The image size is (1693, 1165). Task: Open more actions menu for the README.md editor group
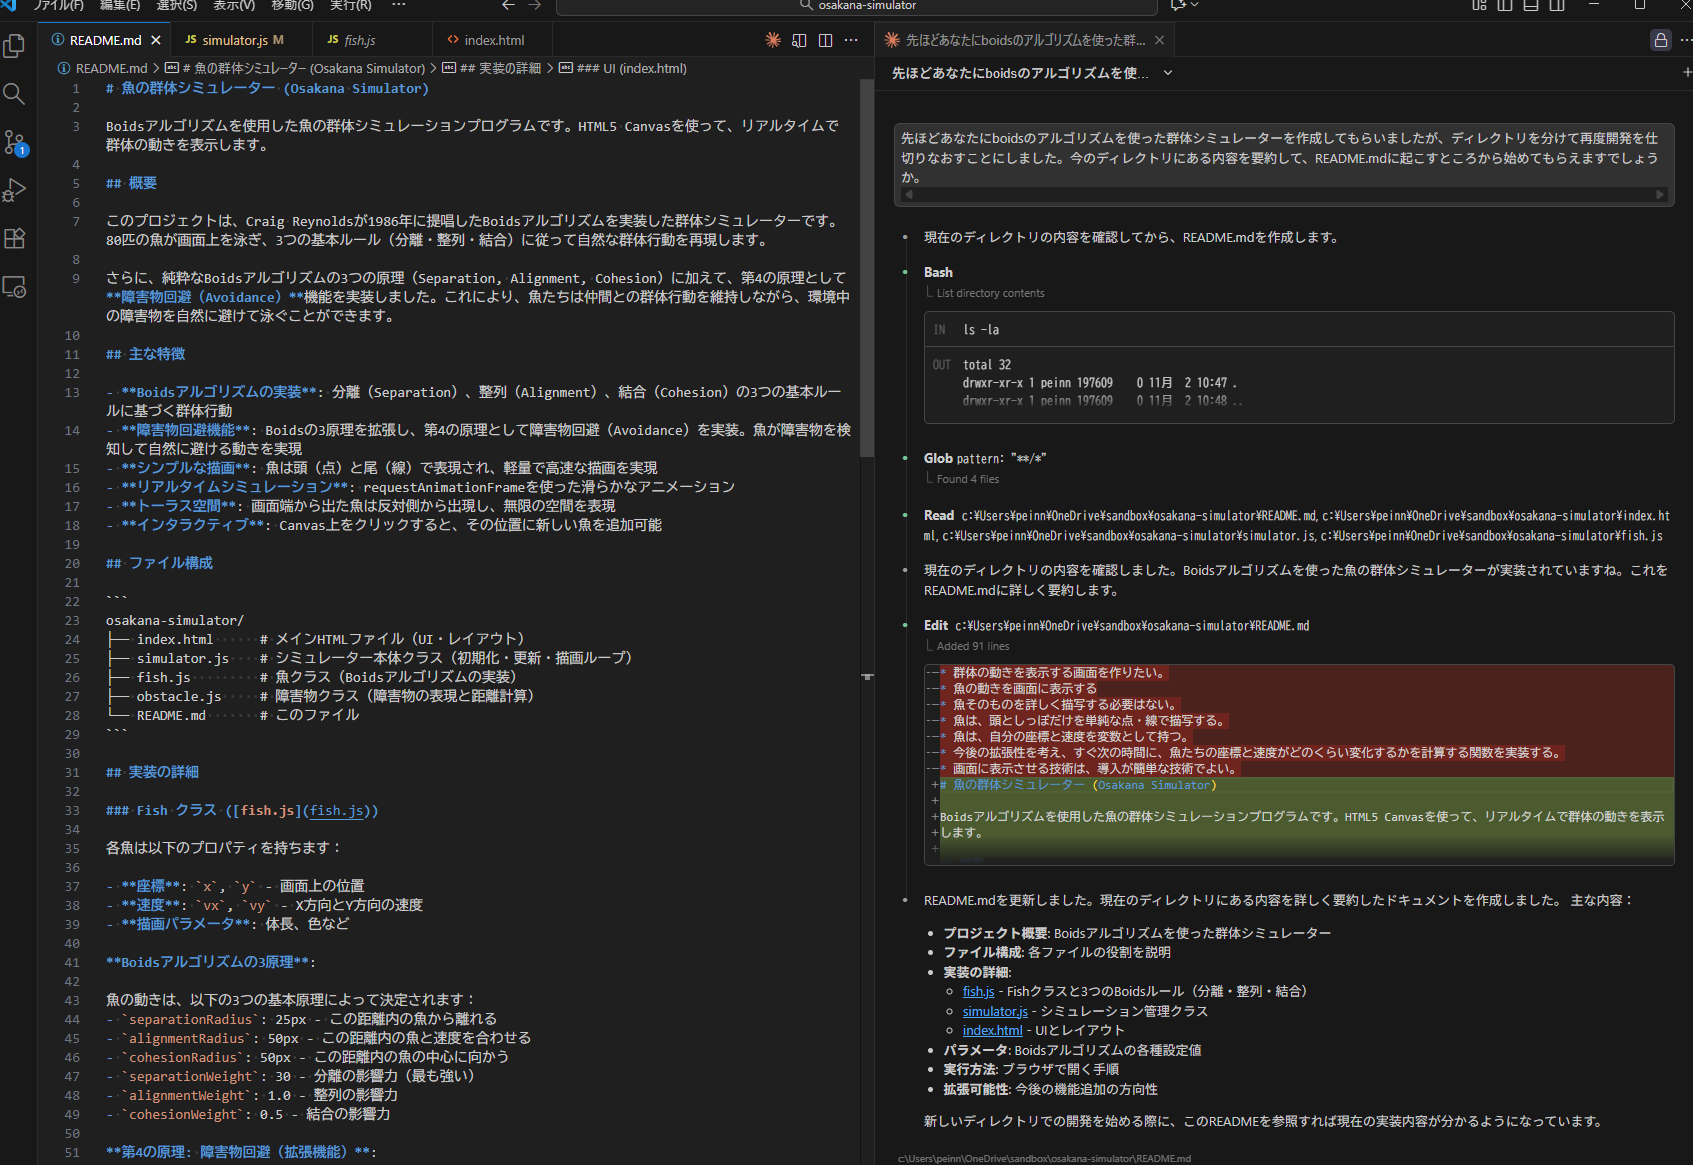pyautogui.click(x=851, y=40)
